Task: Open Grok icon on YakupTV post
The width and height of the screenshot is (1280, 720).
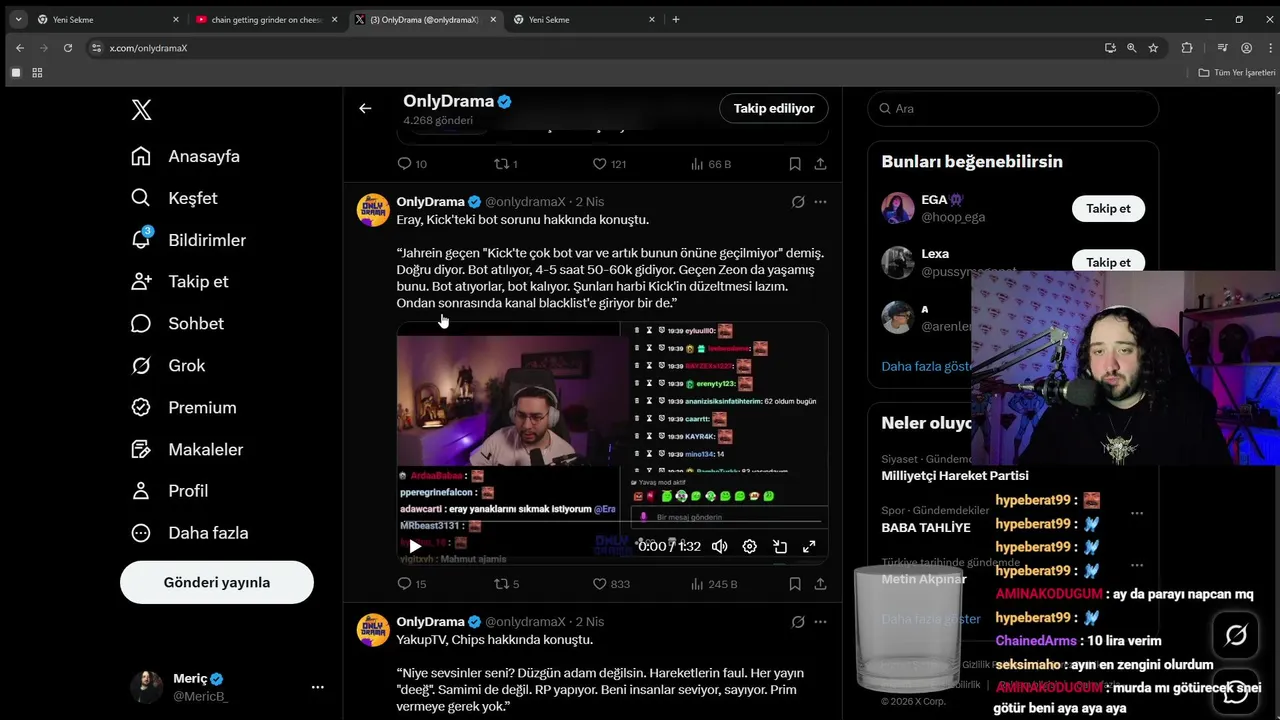Action: (798, 622)
